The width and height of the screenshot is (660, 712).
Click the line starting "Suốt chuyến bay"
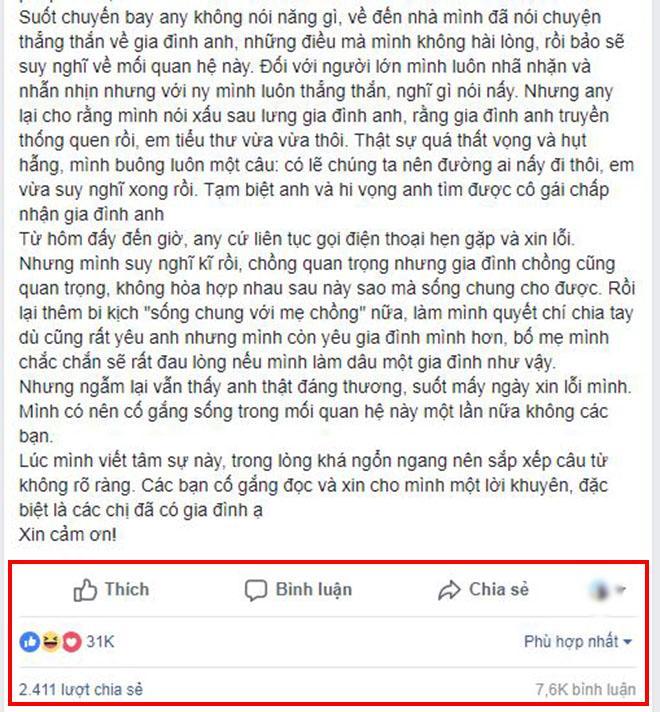point(310,18)
